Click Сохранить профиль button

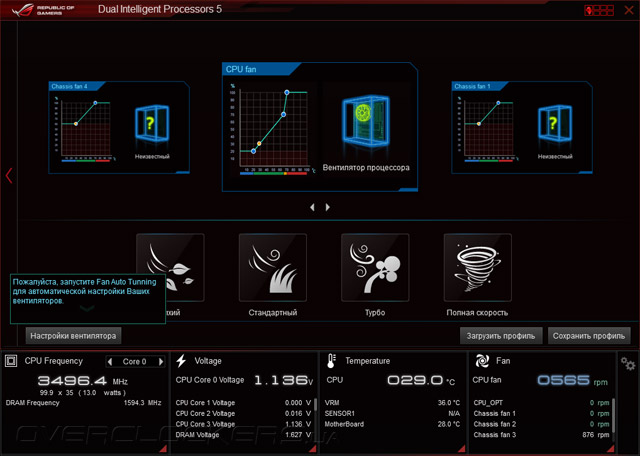[589, 336]
